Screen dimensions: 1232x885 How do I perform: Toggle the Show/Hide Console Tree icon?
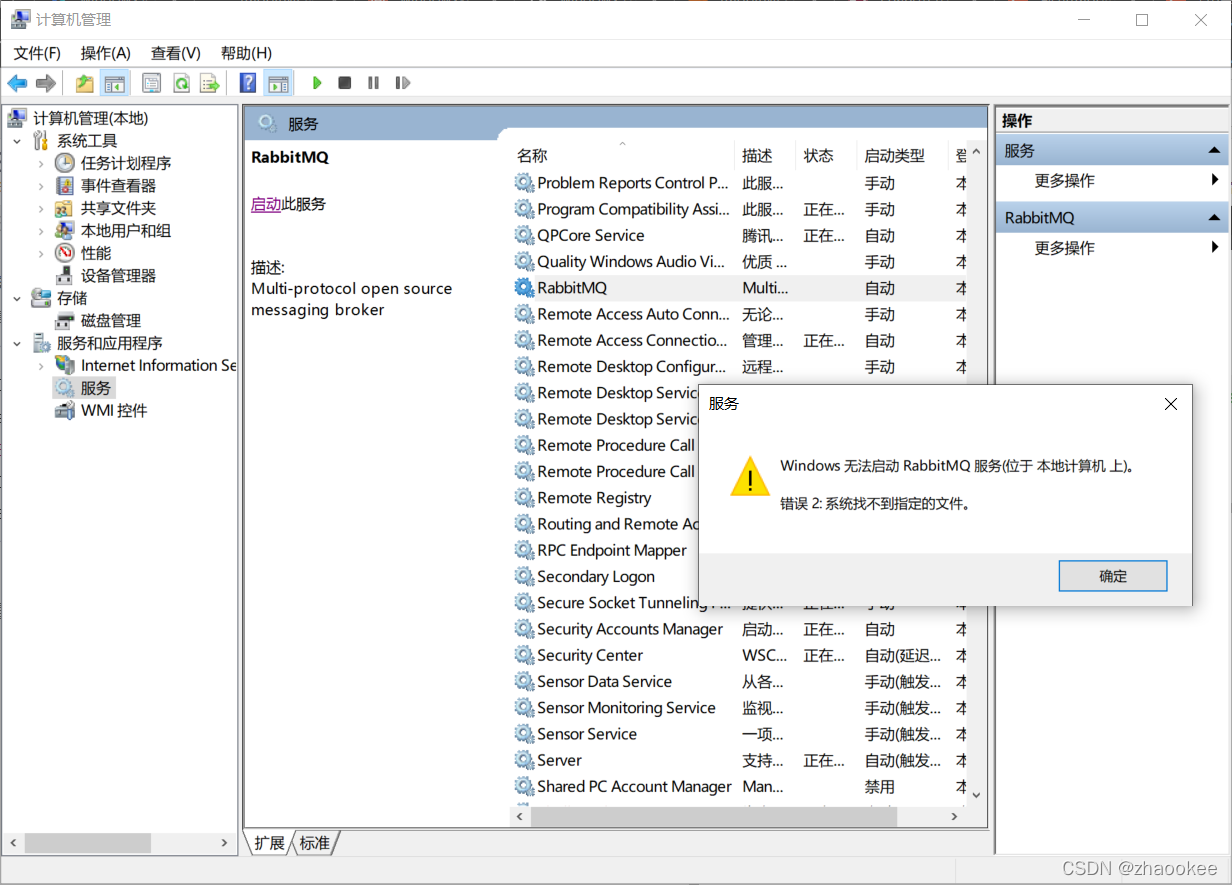click(115, 83)
